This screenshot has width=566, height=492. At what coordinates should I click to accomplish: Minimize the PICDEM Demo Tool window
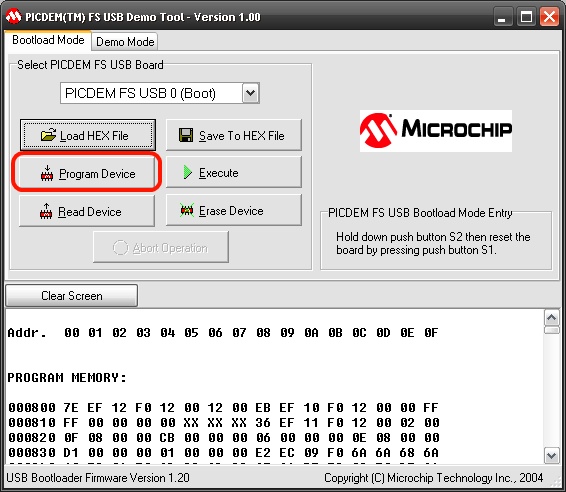(503, 17)
